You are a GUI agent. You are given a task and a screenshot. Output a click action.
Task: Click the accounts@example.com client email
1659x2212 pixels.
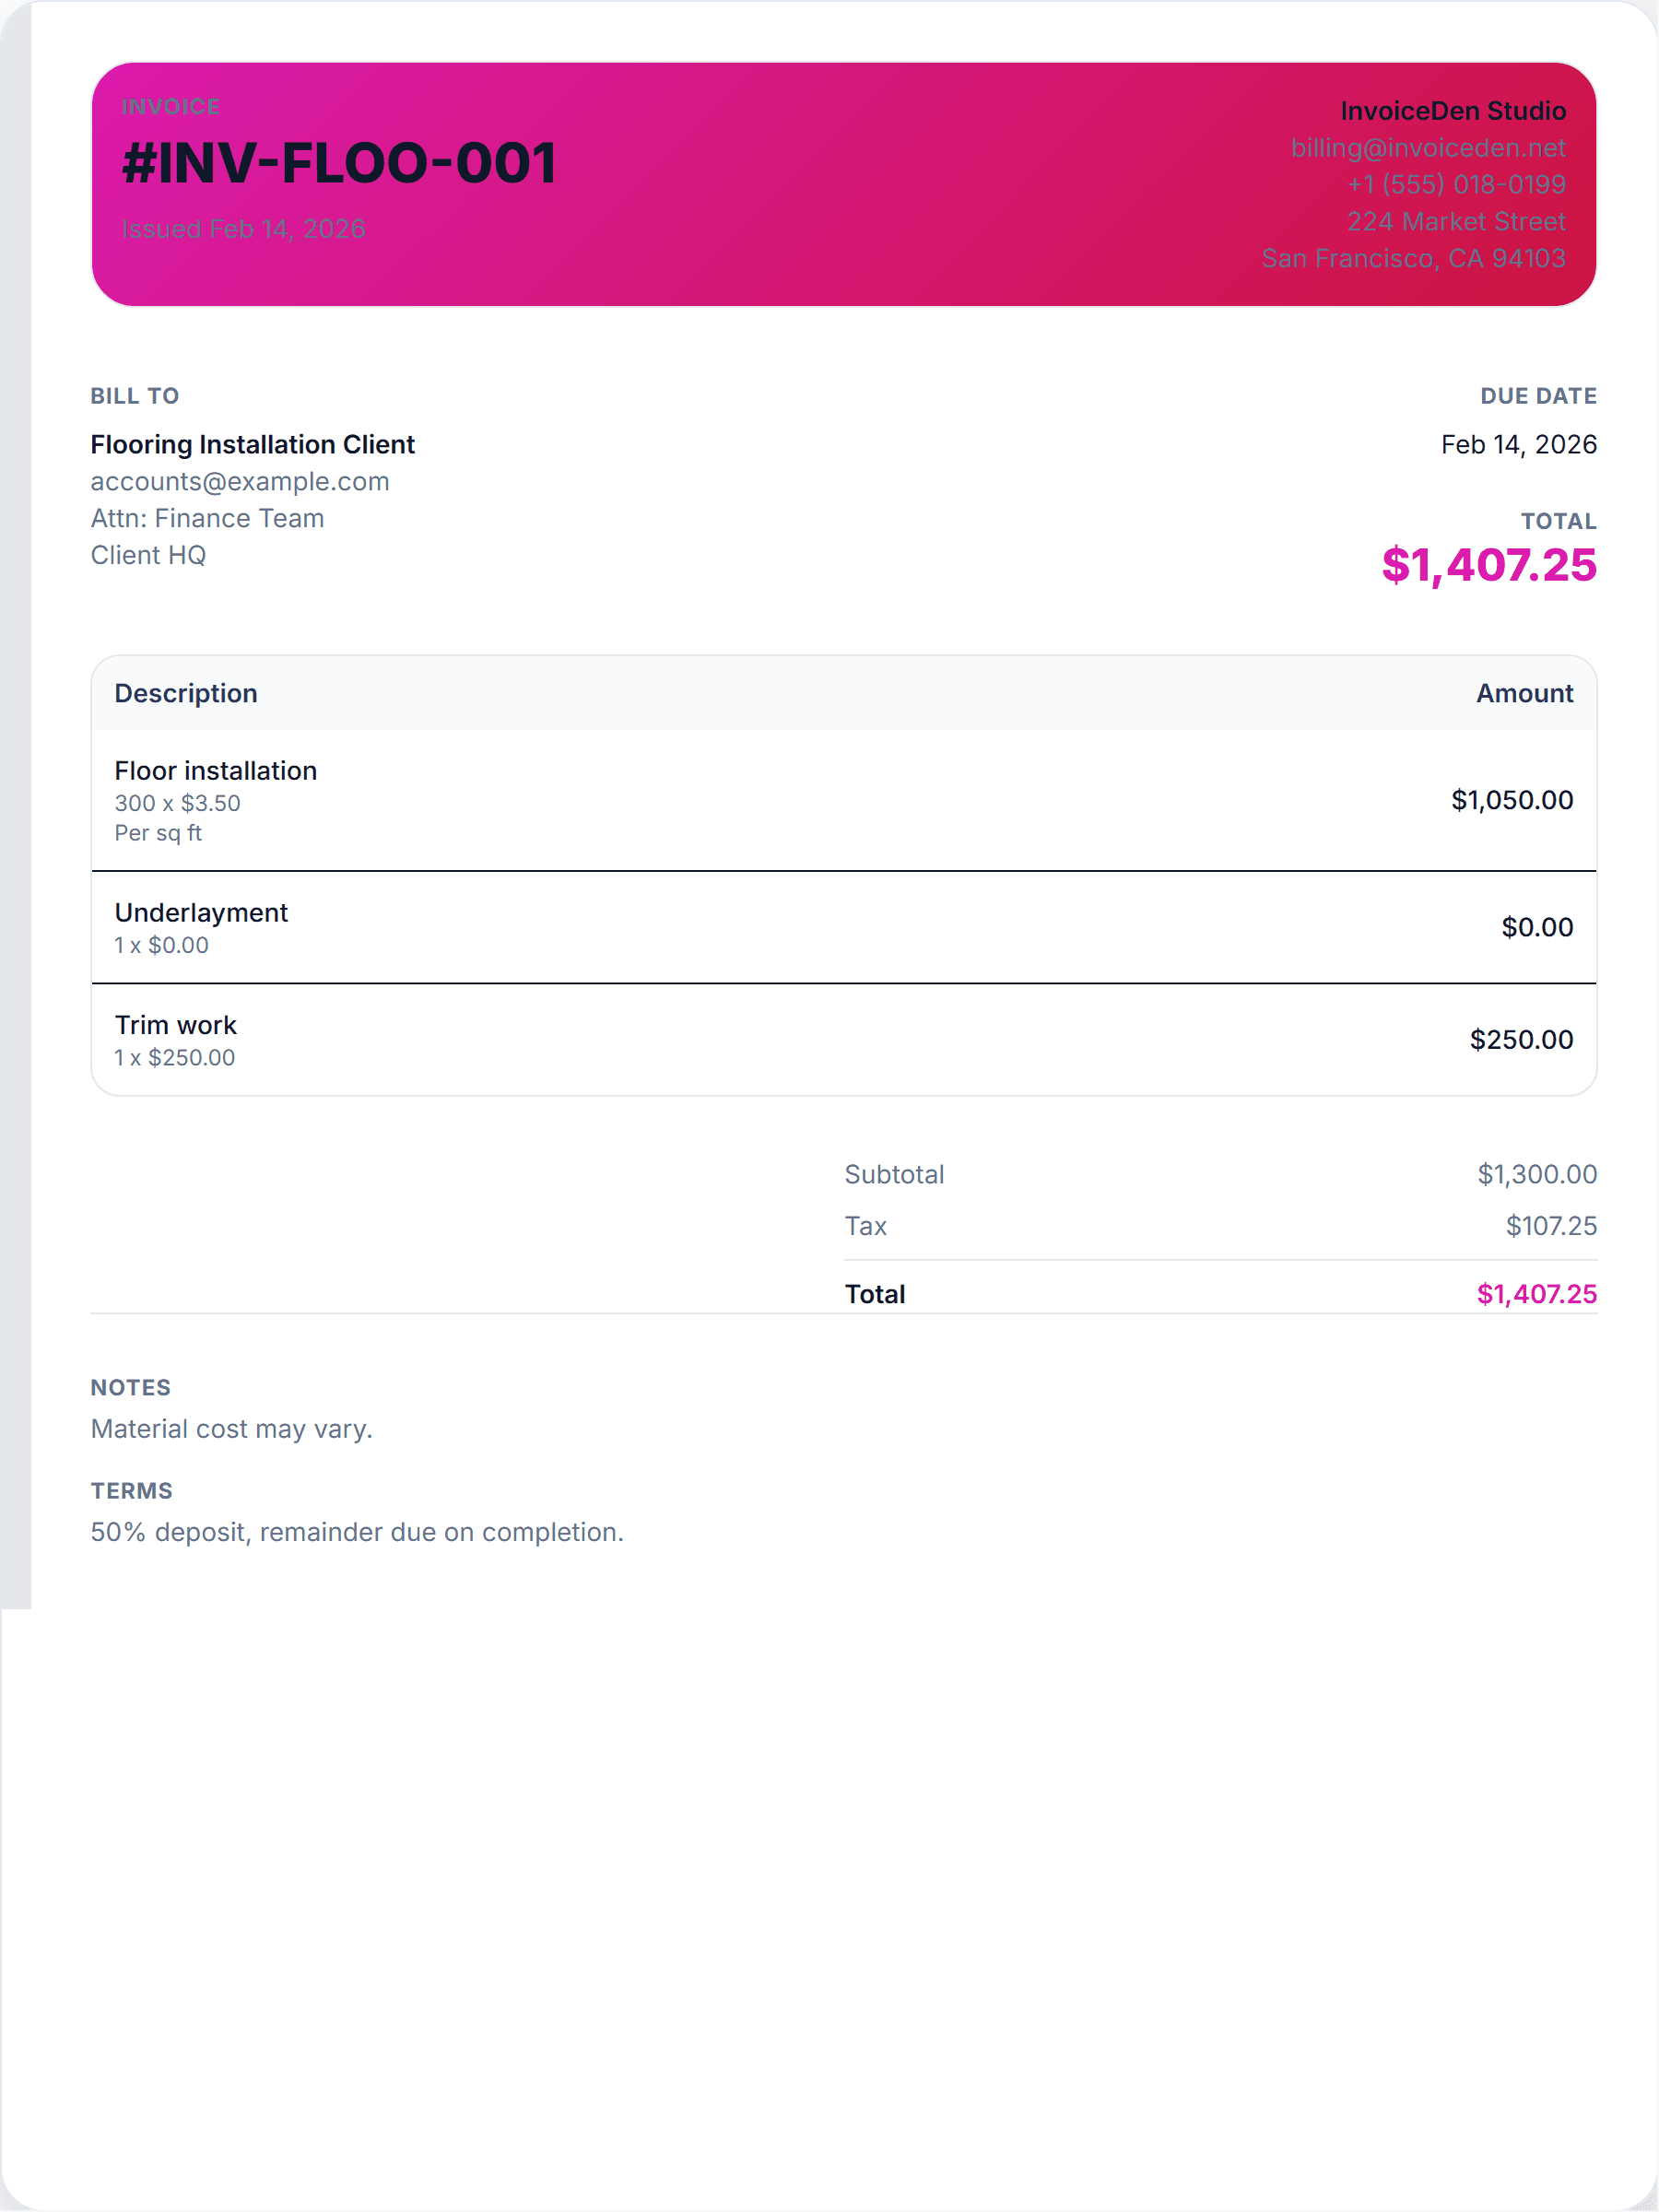coord(240,481)
